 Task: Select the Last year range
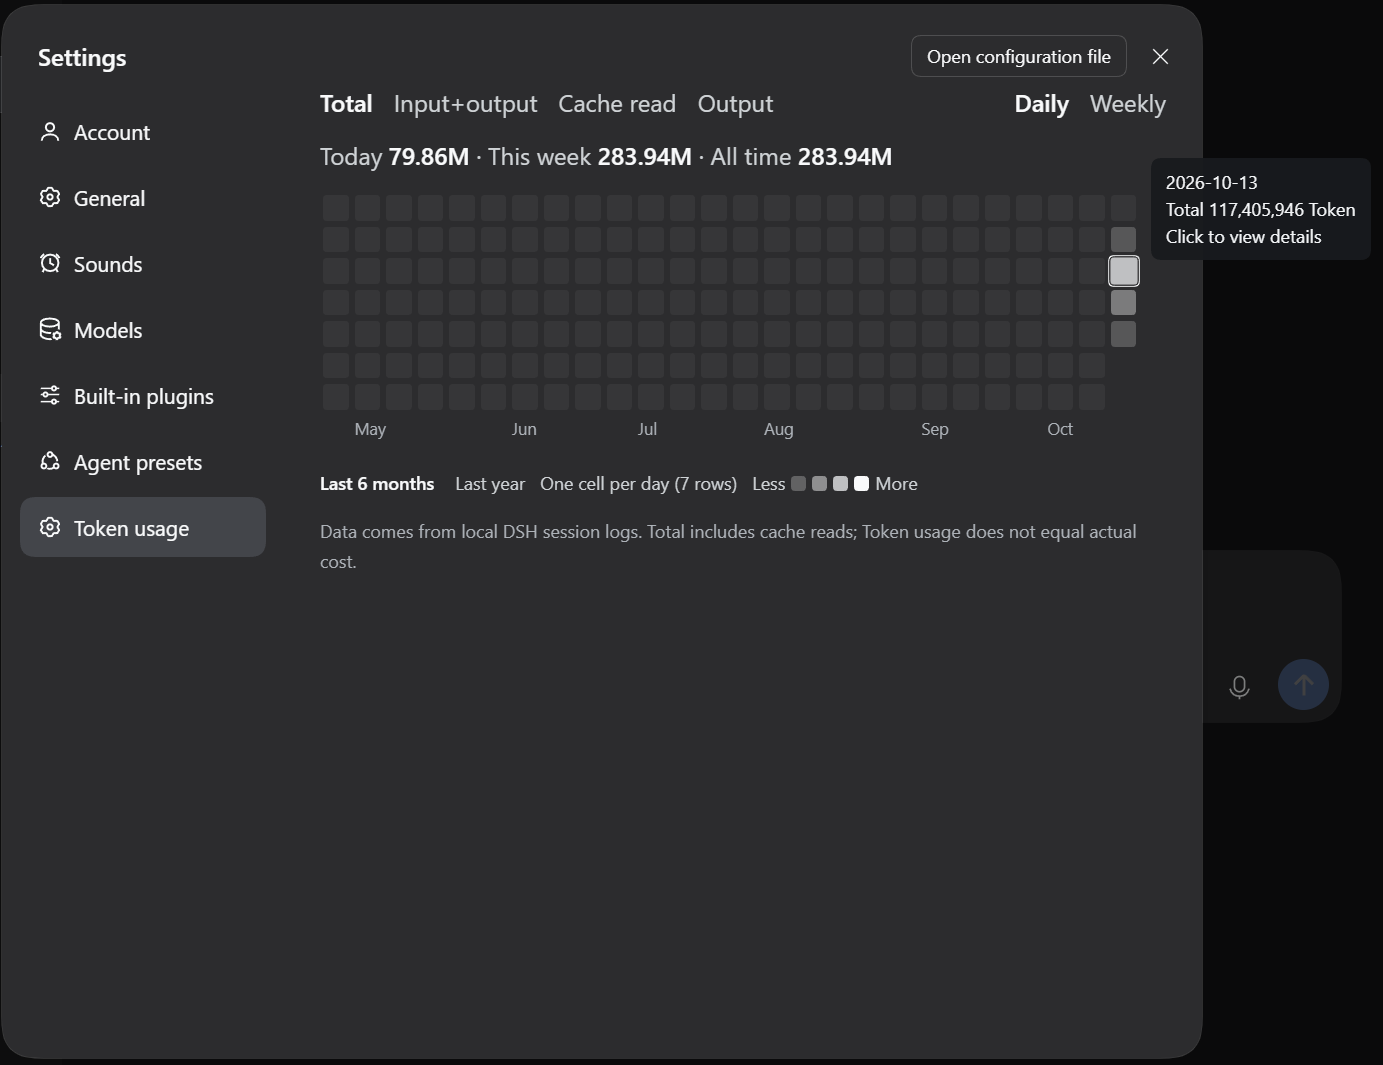490,484
